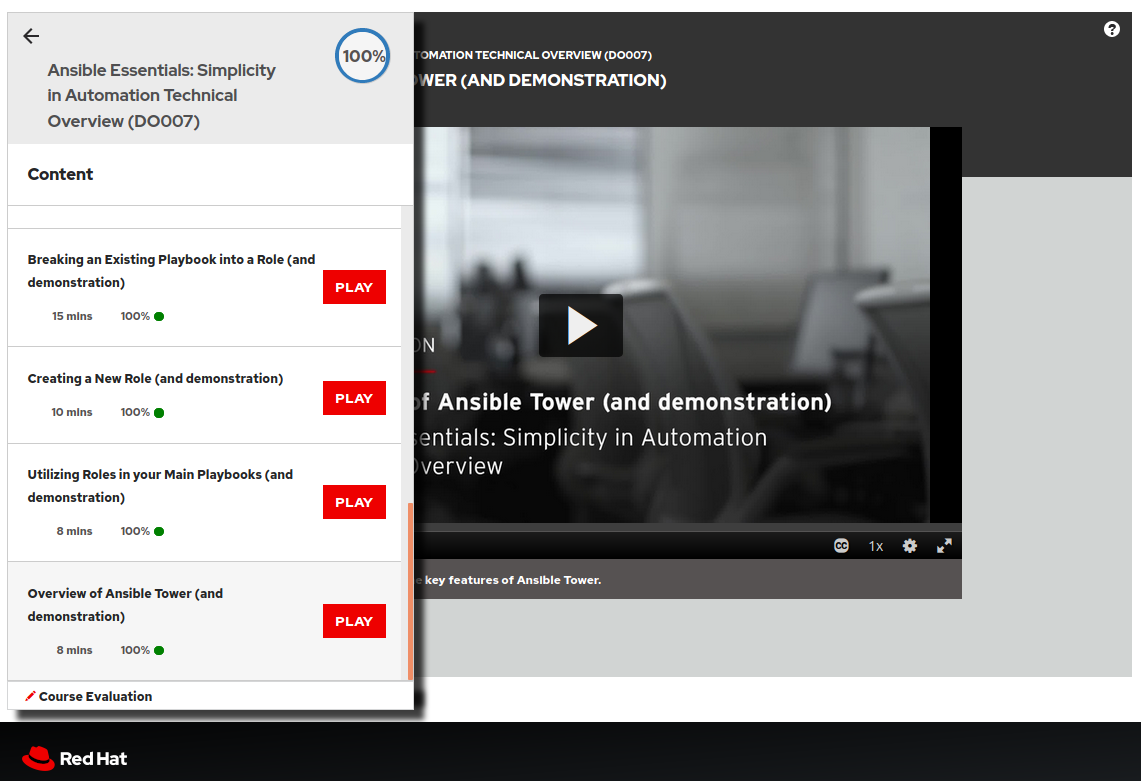Screen dimensions: 1141x781
Task: Play Breaking an Existing Playbook lesson
Action: point(354,287)
